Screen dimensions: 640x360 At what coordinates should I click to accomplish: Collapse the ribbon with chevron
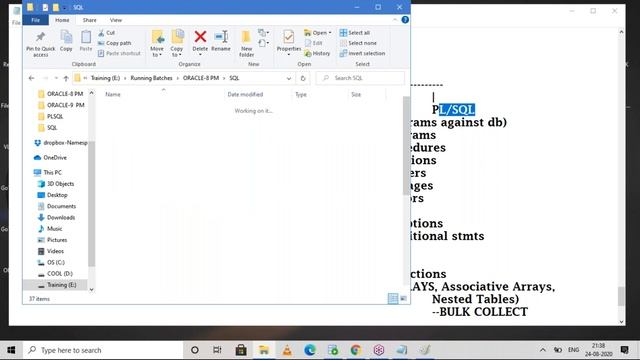(395, 20)
